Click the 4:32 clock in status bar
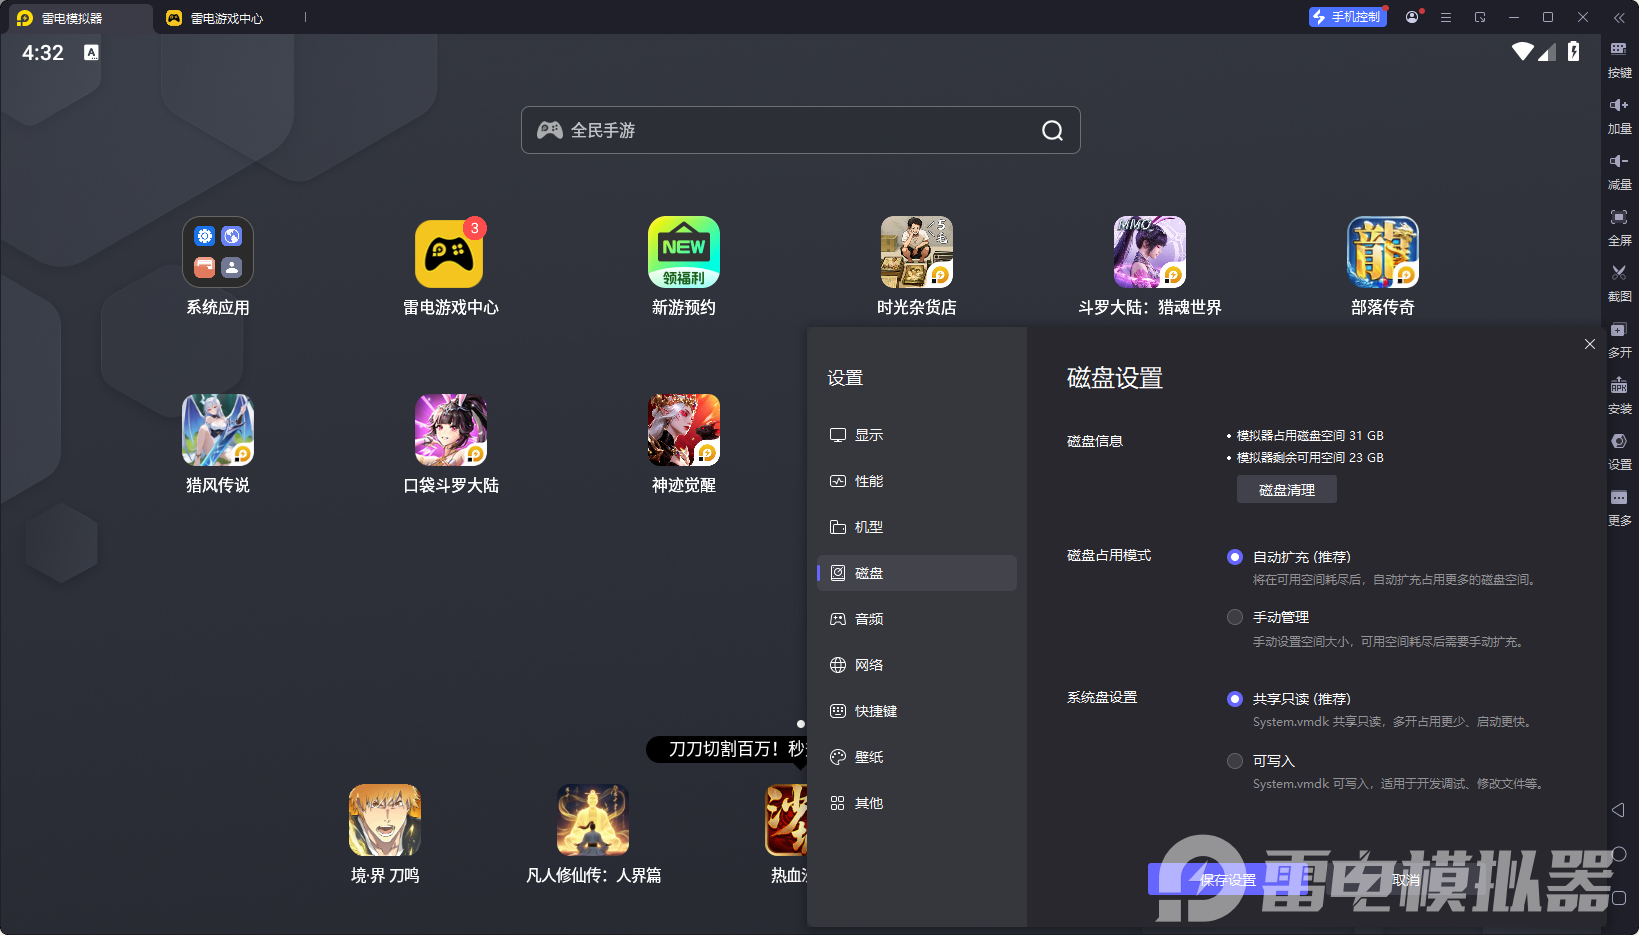 43,53
